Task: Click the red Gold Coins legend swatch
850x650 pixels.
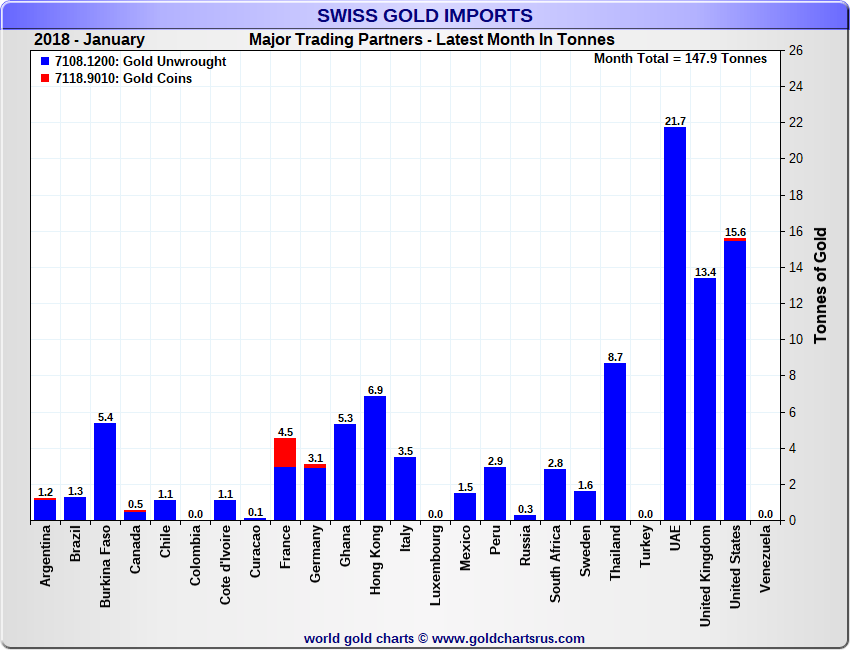Action: (x=45, y=79)
